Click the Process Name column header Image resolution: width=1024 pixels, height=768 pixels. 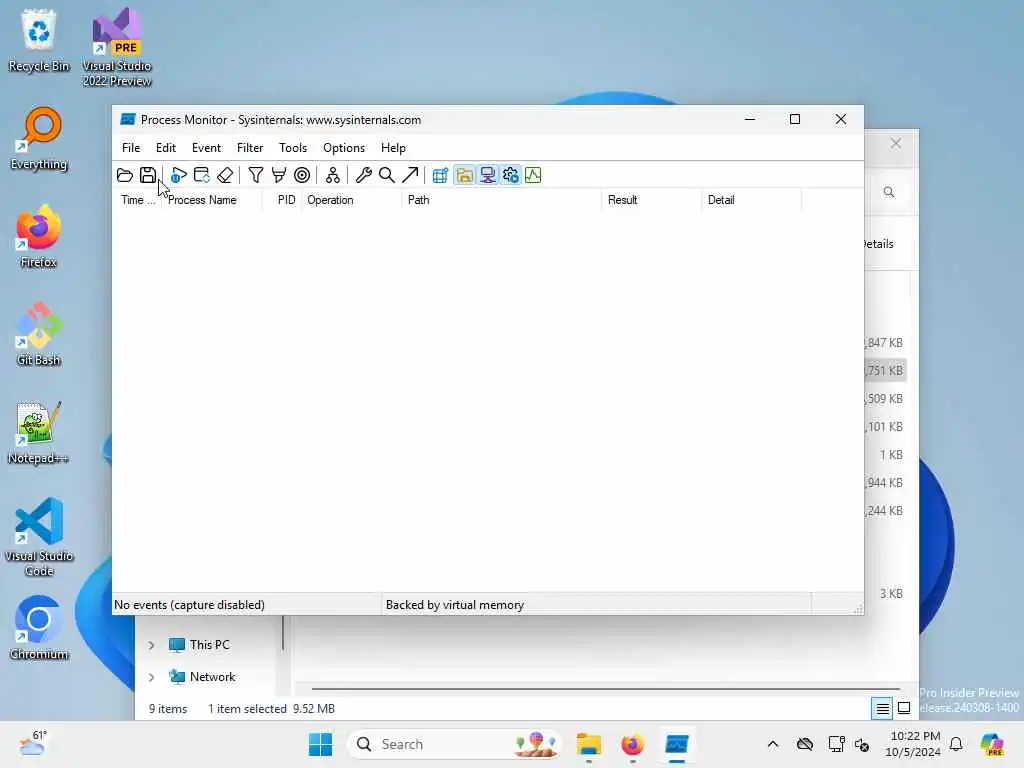coord(212,200)
